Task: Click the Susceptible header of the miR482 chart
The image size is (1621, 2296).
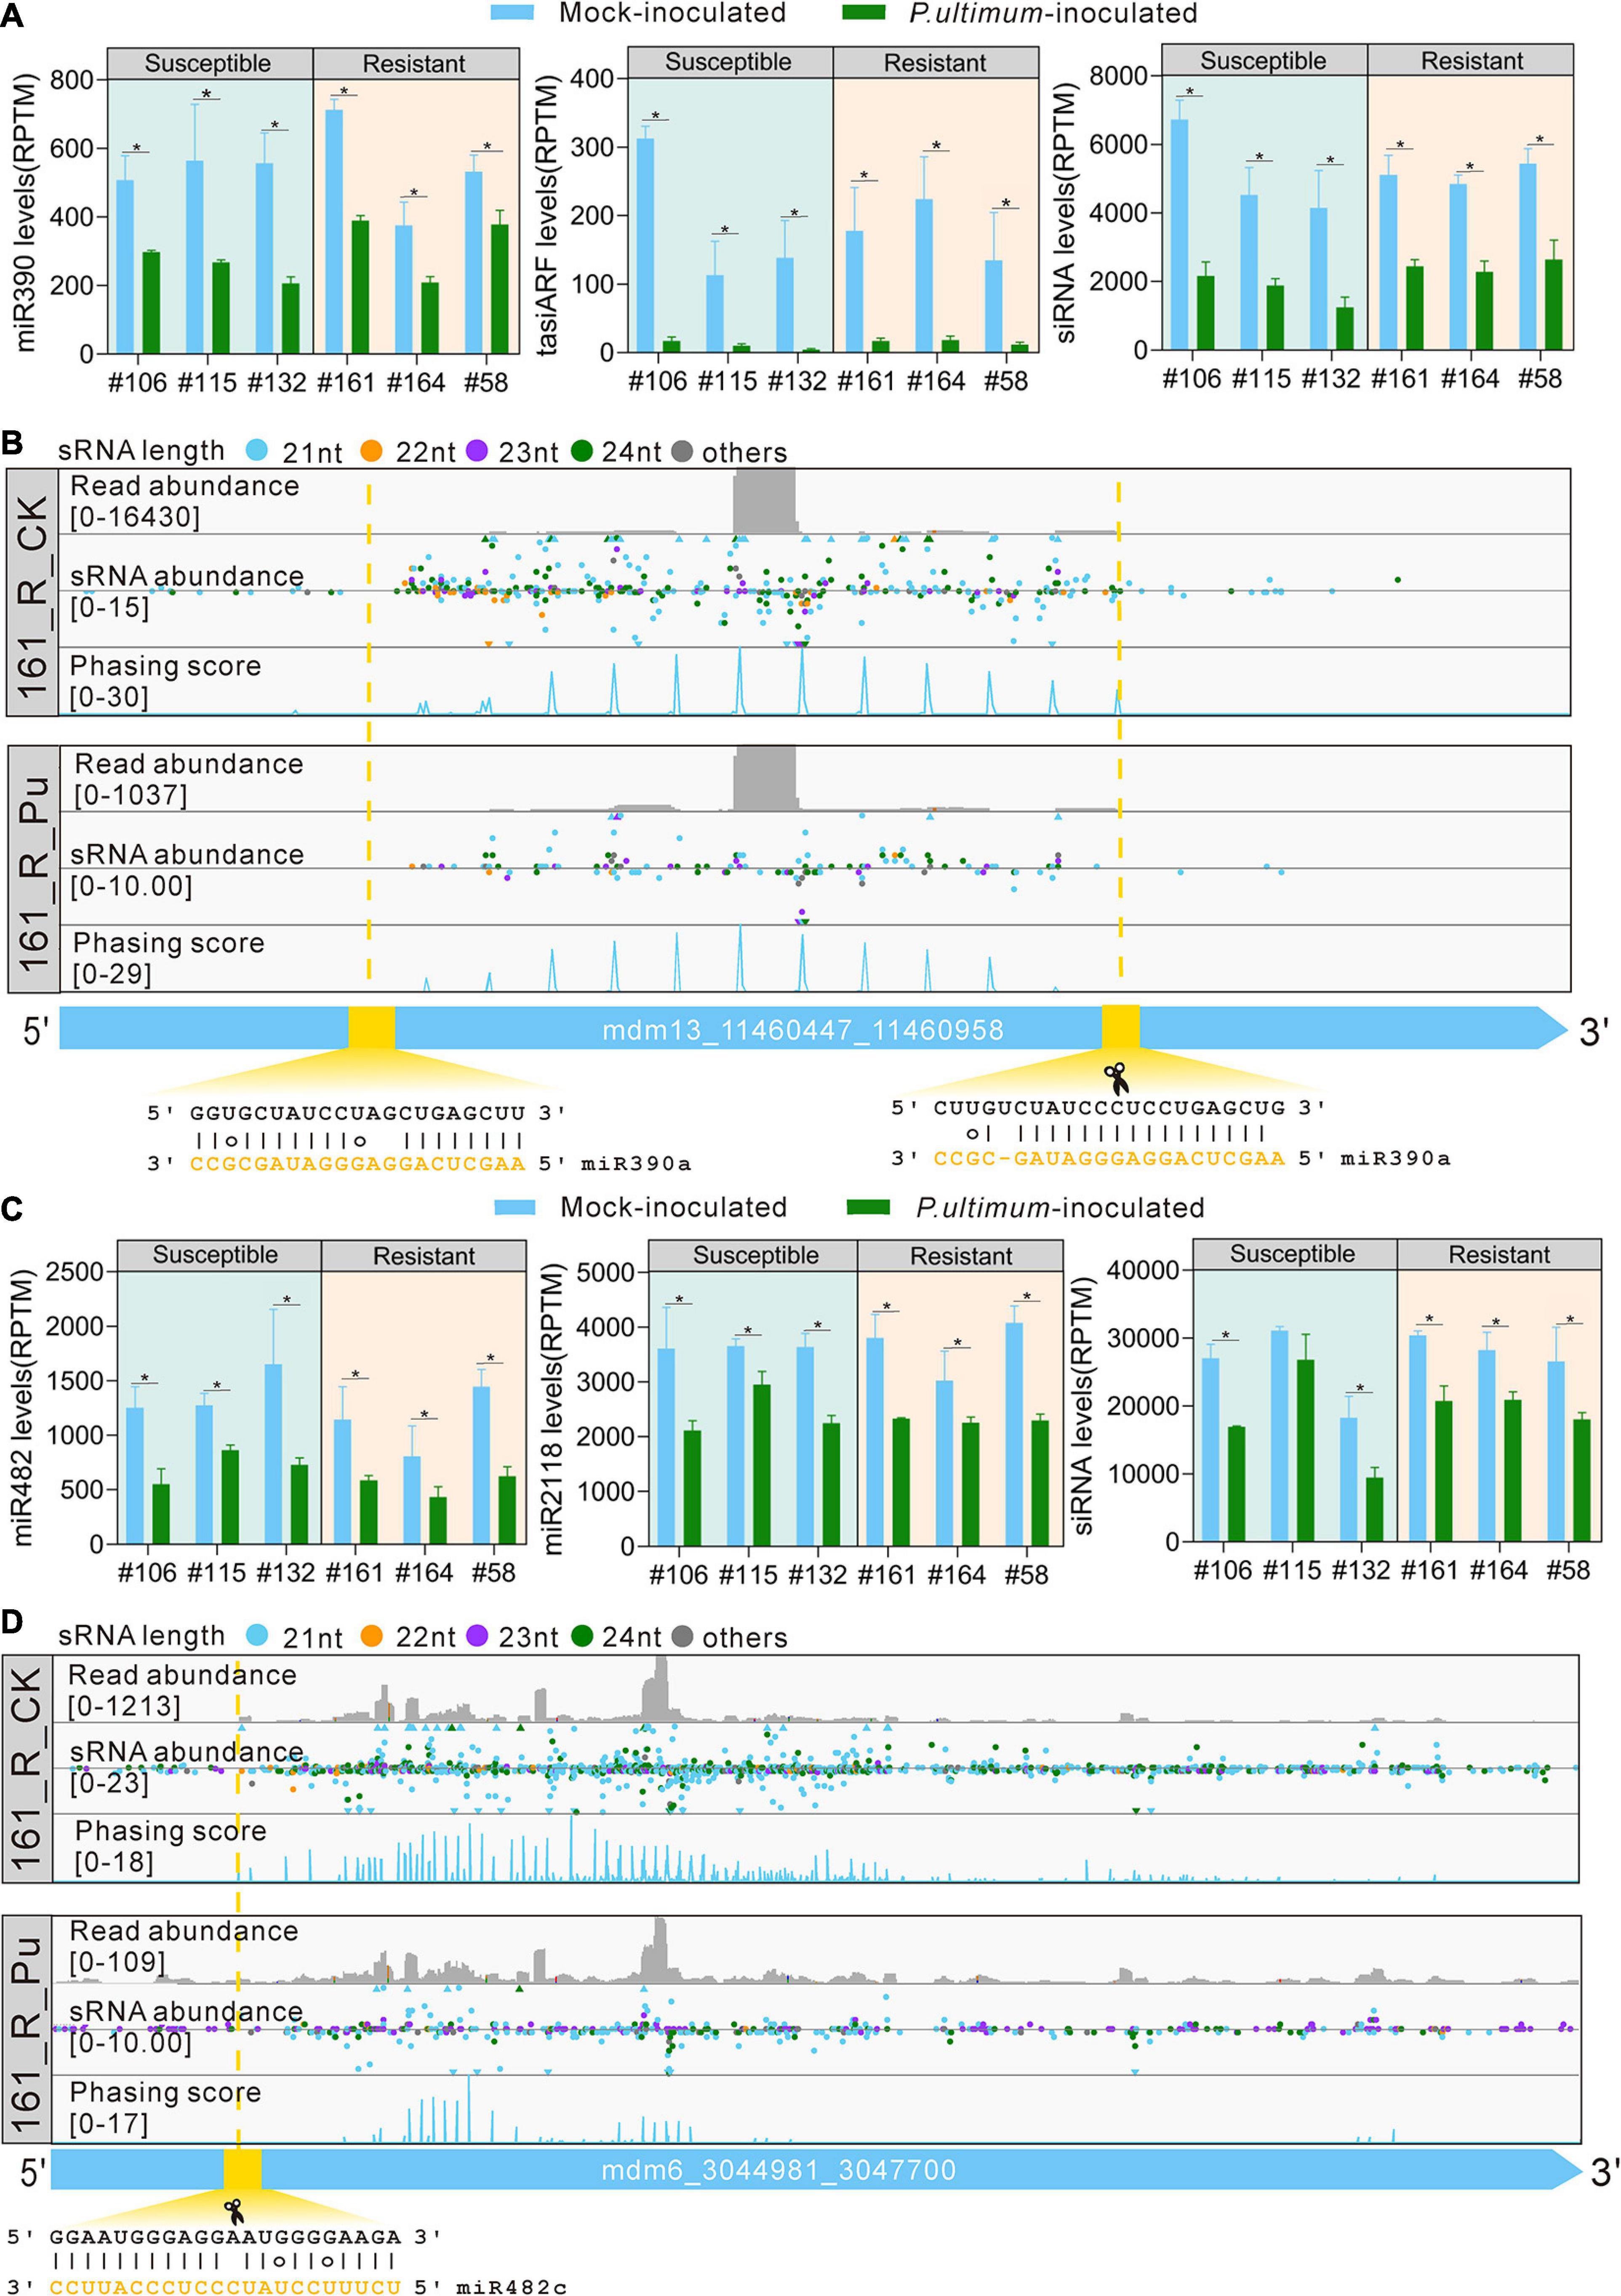Action: click(x=219, y=1255)
